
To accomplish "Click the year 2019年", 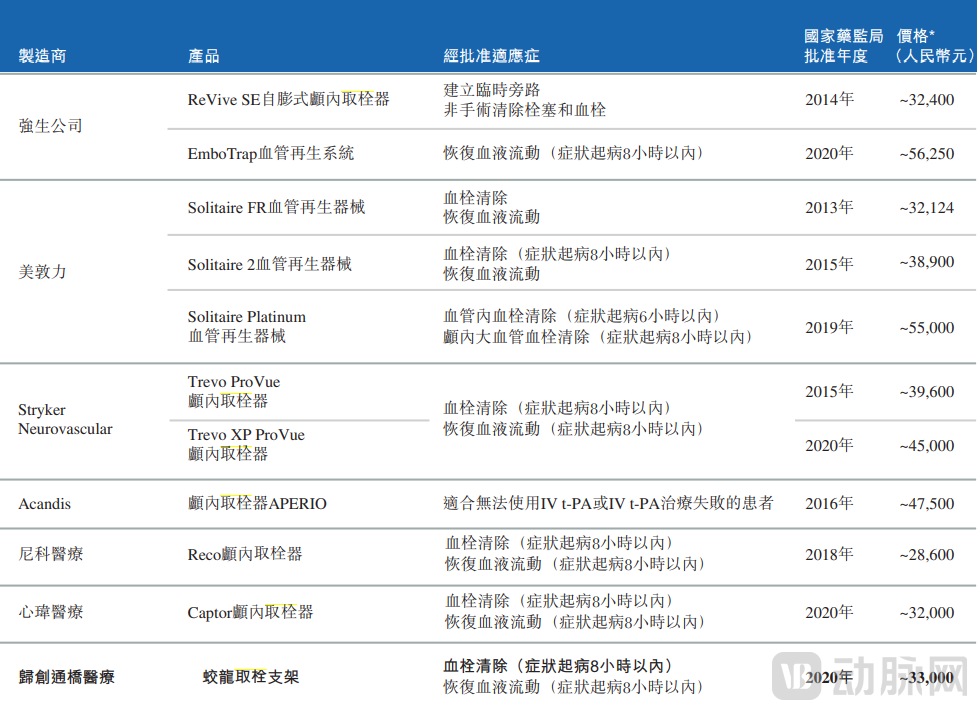I will pos(829,327).
